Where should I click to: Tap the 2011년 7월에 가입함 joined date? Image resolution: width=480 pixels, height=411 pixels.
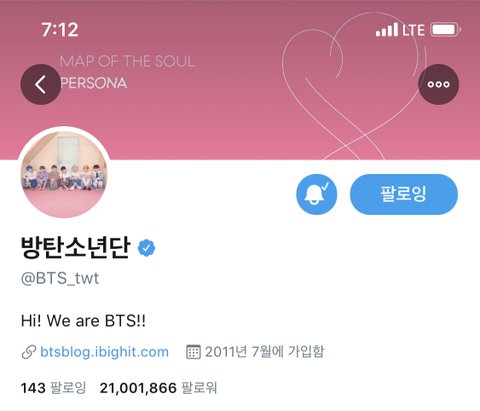pyautogui.click(x=264, y=352)
